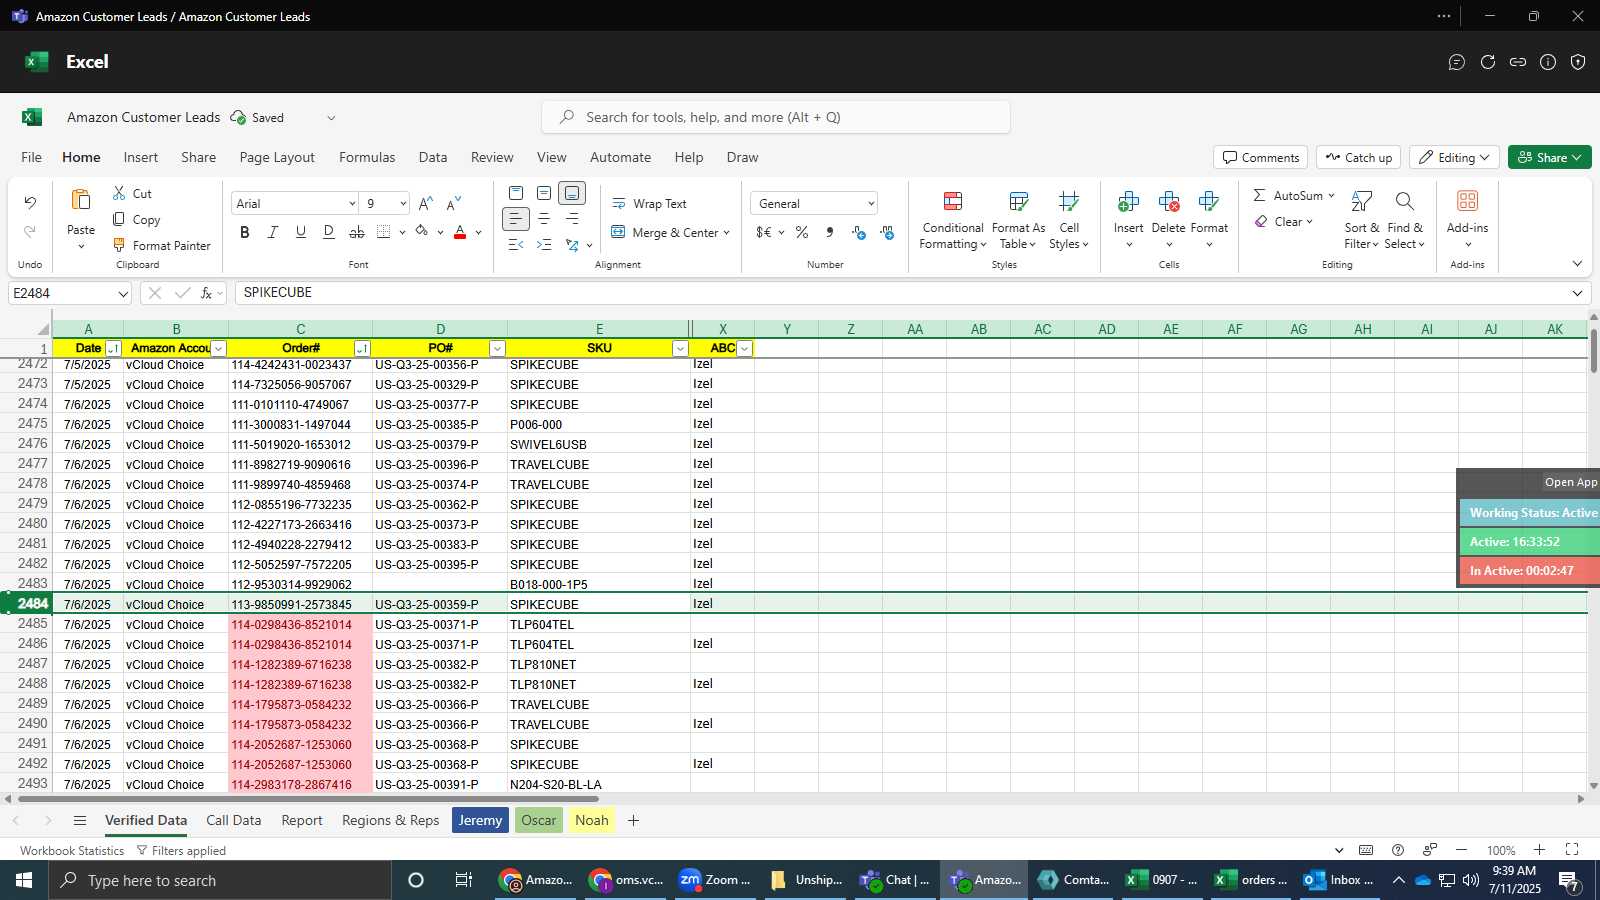1600x900 pixels.
Task: Apply the fill color bucket
Action: click(422, 232)
